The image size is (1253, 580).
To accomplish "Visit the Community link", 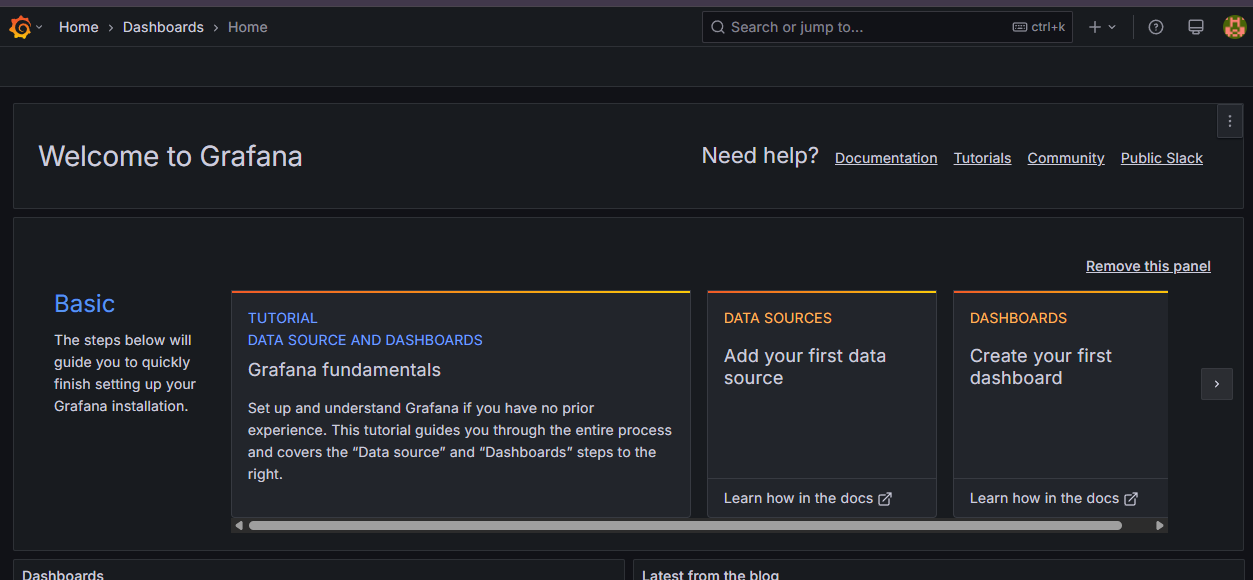I will pyautogui.click(x=1066, y=158).
